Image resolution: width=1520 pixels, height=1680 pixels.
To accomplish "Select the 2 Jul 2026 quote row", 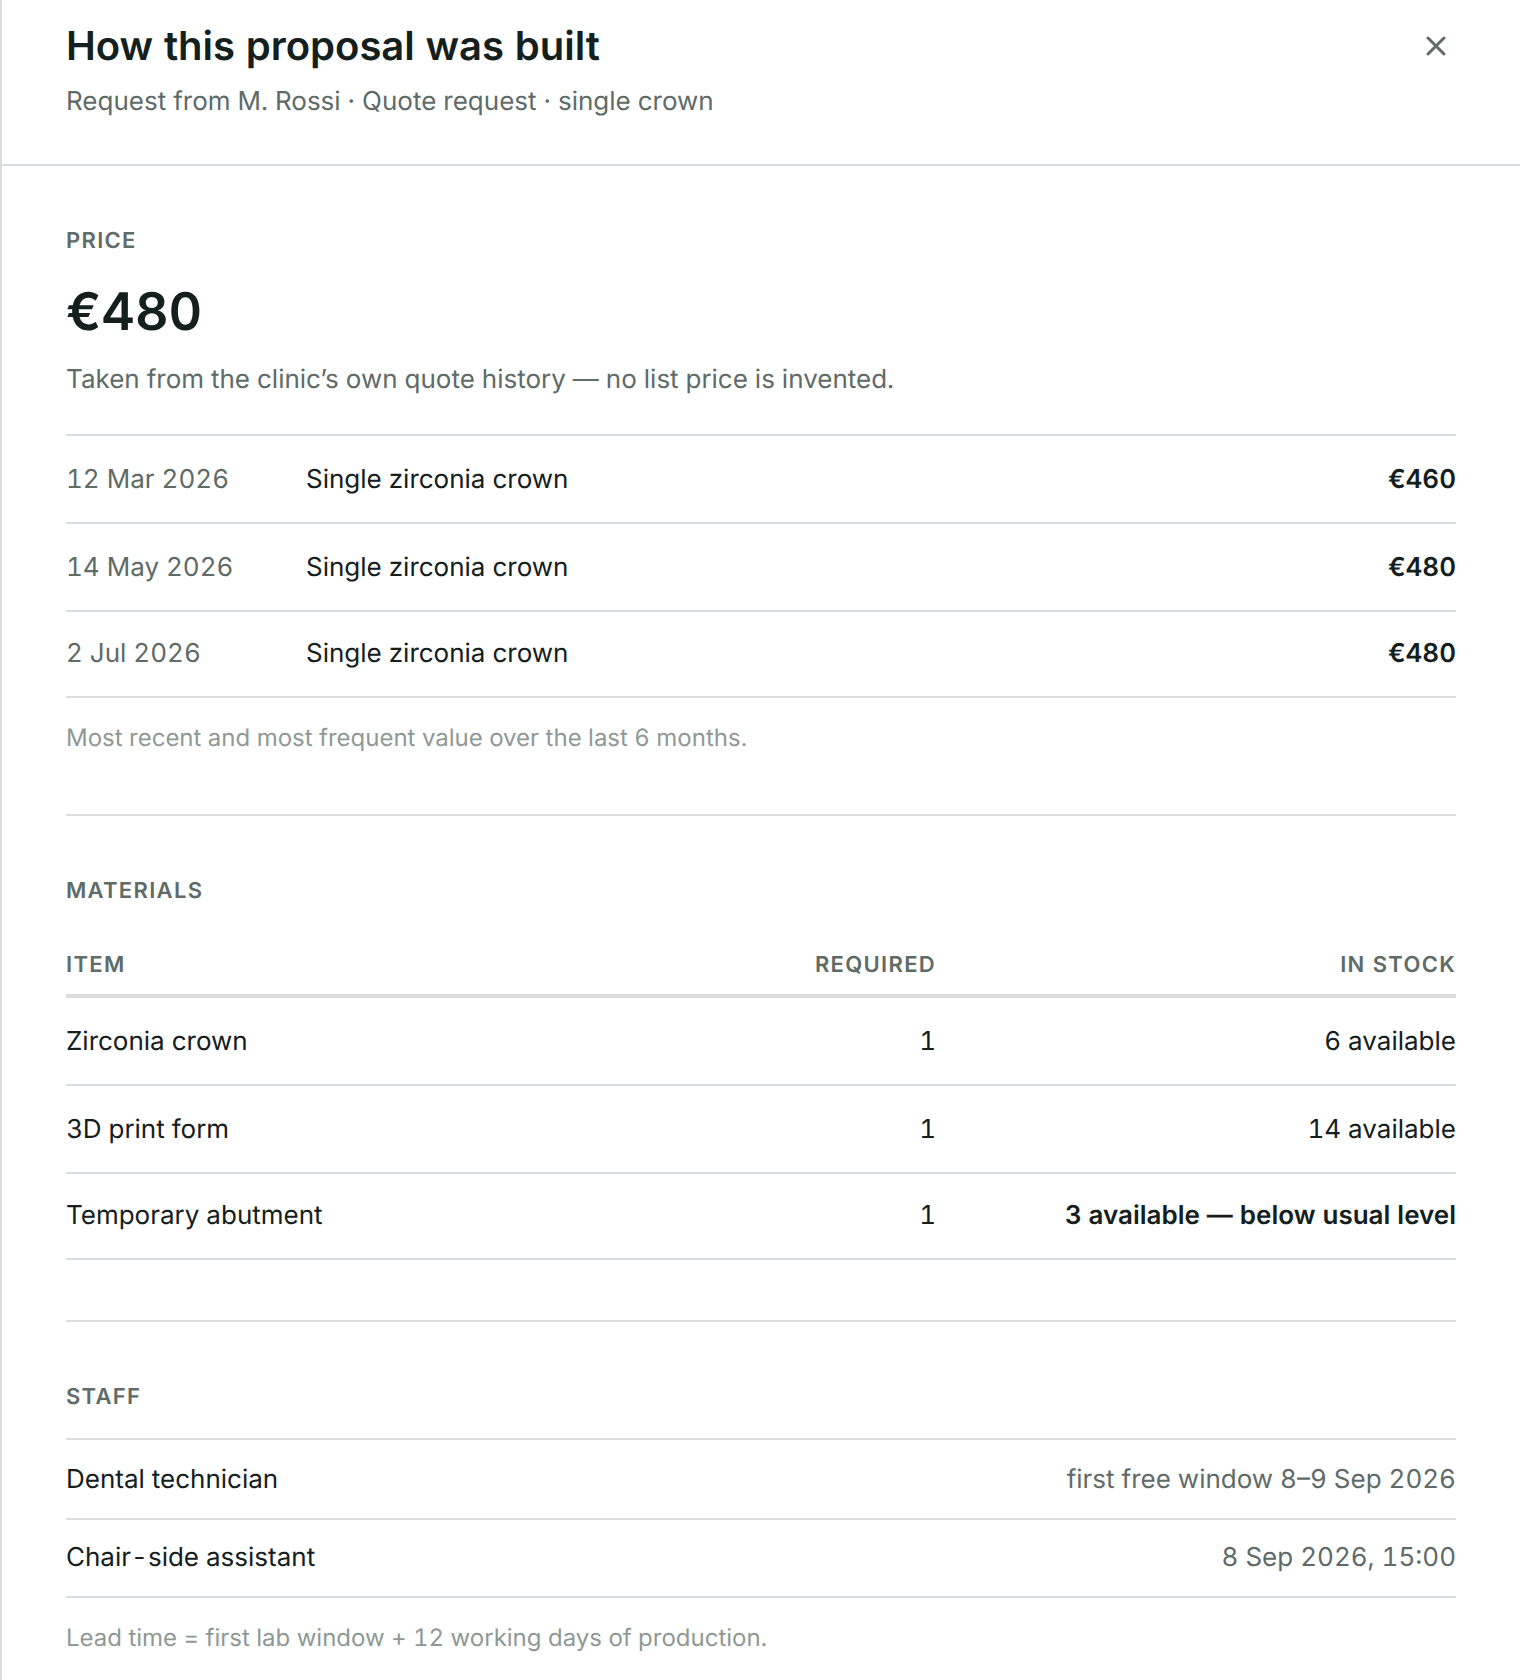I will tap(760, 654).
